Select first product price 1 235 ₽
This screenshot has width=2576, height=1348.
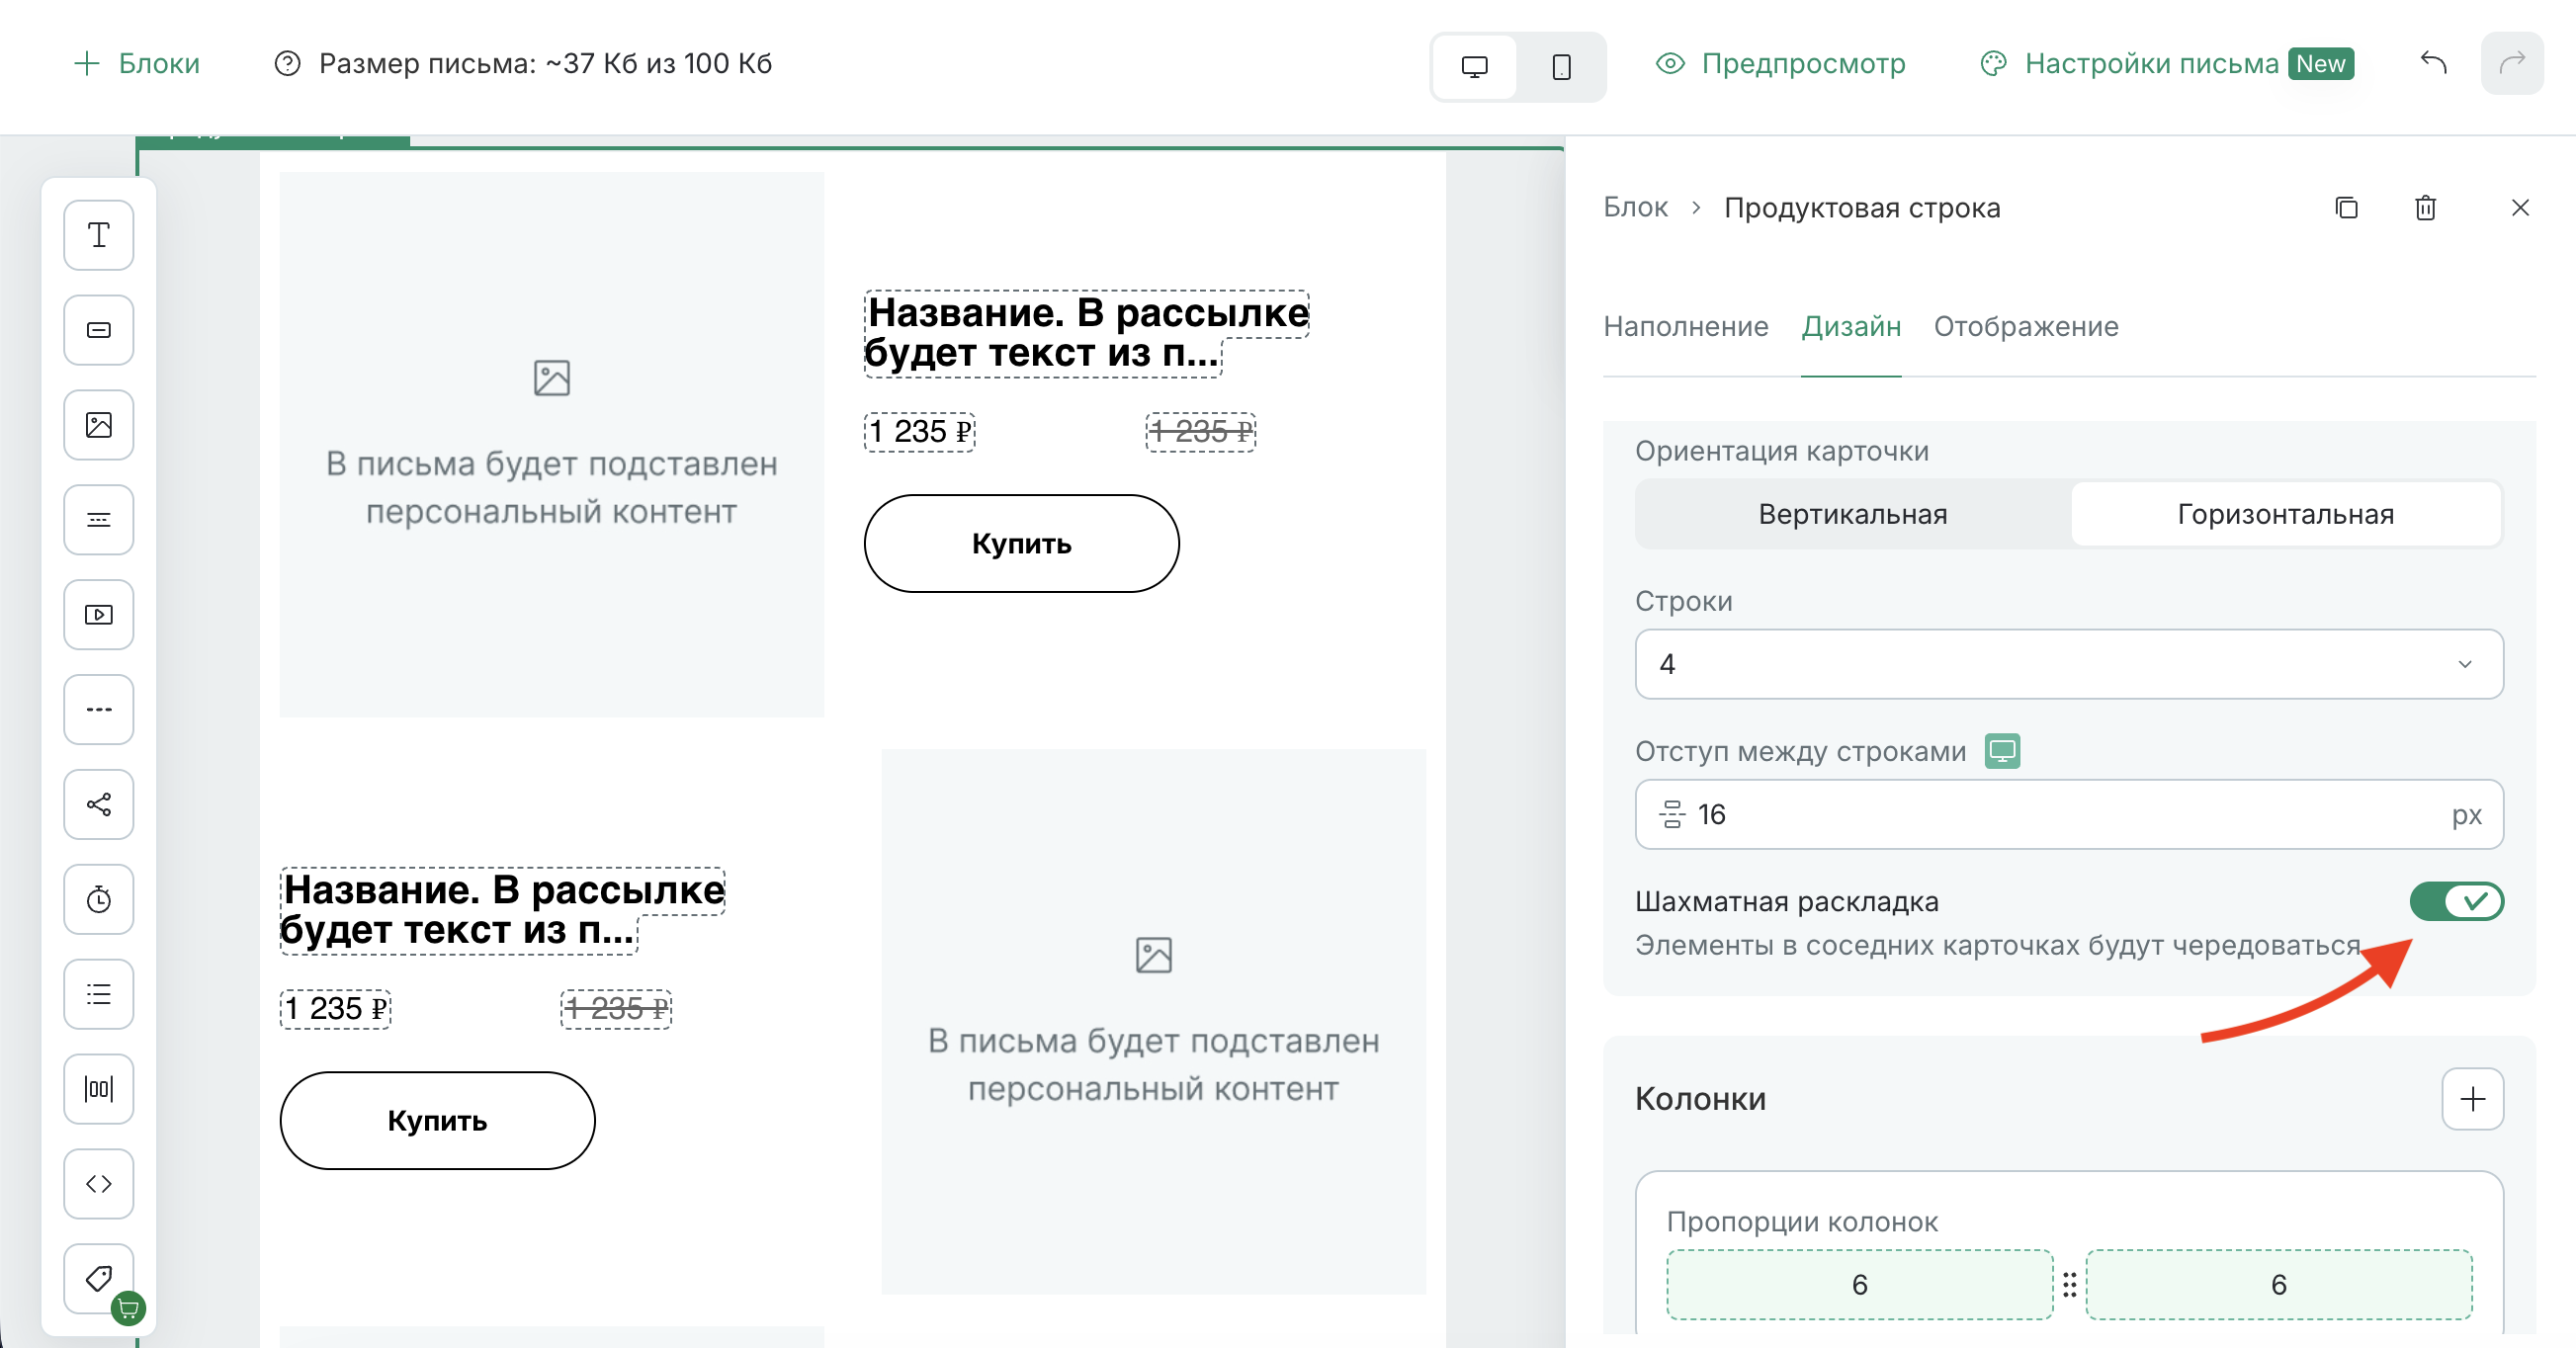click(x=919, y=432)
